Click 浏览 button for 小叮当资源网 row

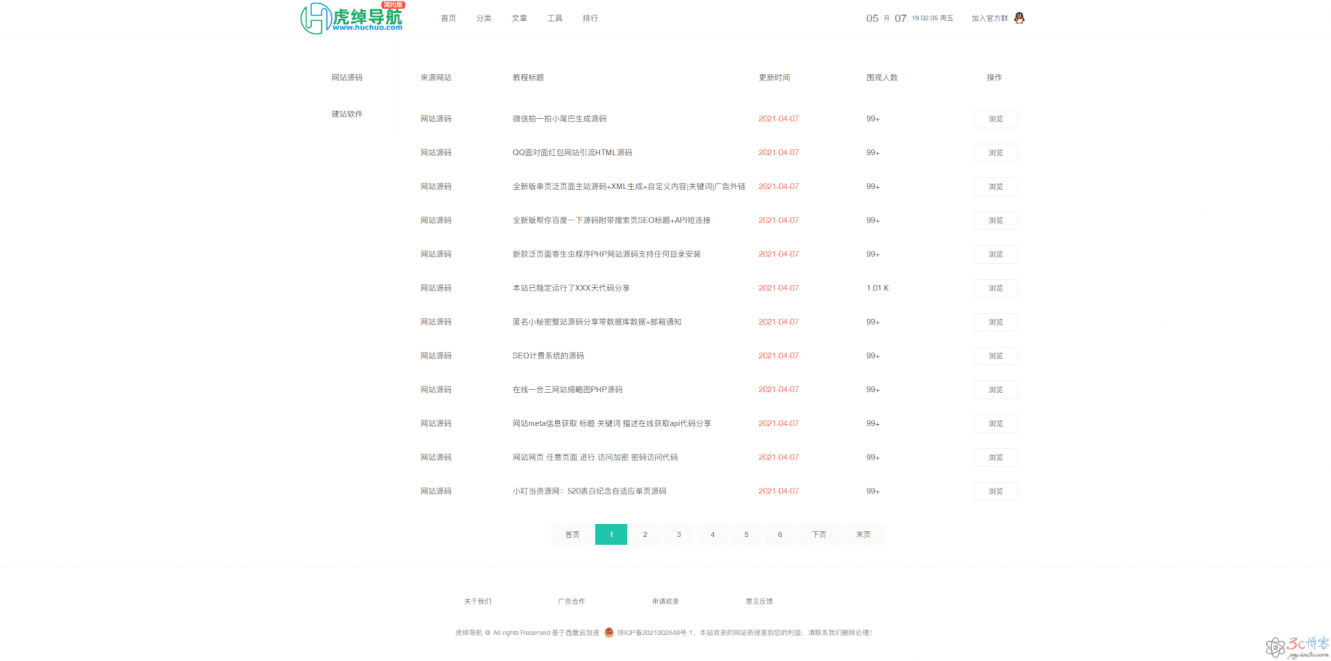(x=995, y=491)
